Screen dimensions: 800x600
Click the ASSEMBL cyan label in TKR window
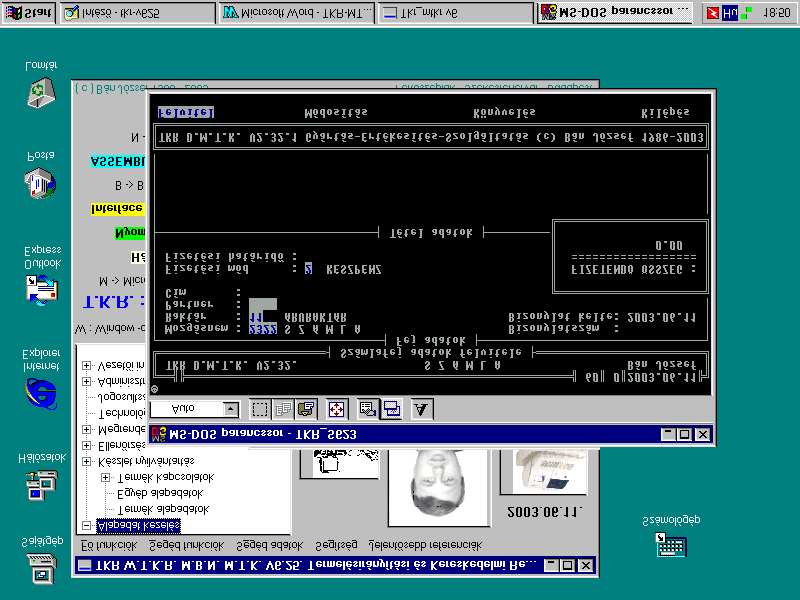click(118, 162)
